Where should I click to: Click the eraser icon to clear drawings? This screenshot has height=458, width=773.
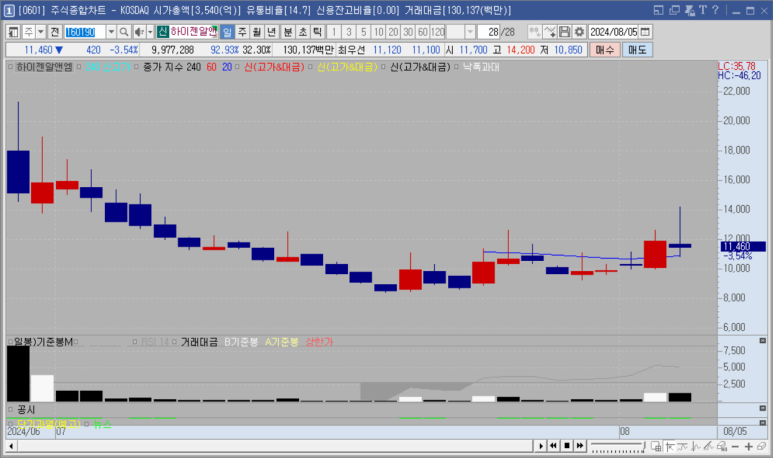(762, 446)
